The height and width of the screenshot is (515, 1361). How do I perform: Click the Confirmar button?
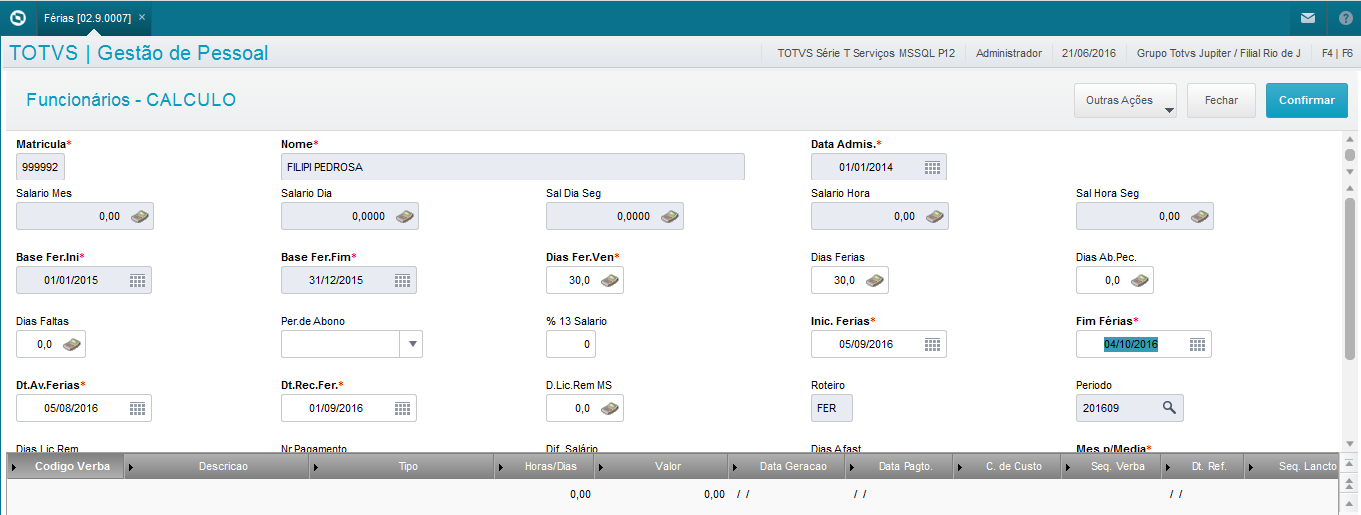click(1307, 100)
